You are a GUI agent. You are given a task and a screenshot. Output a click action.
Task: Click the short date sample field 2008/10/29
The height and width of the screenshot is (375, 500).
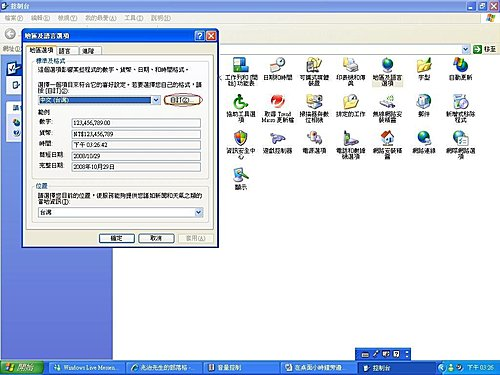tap(136, 156)
